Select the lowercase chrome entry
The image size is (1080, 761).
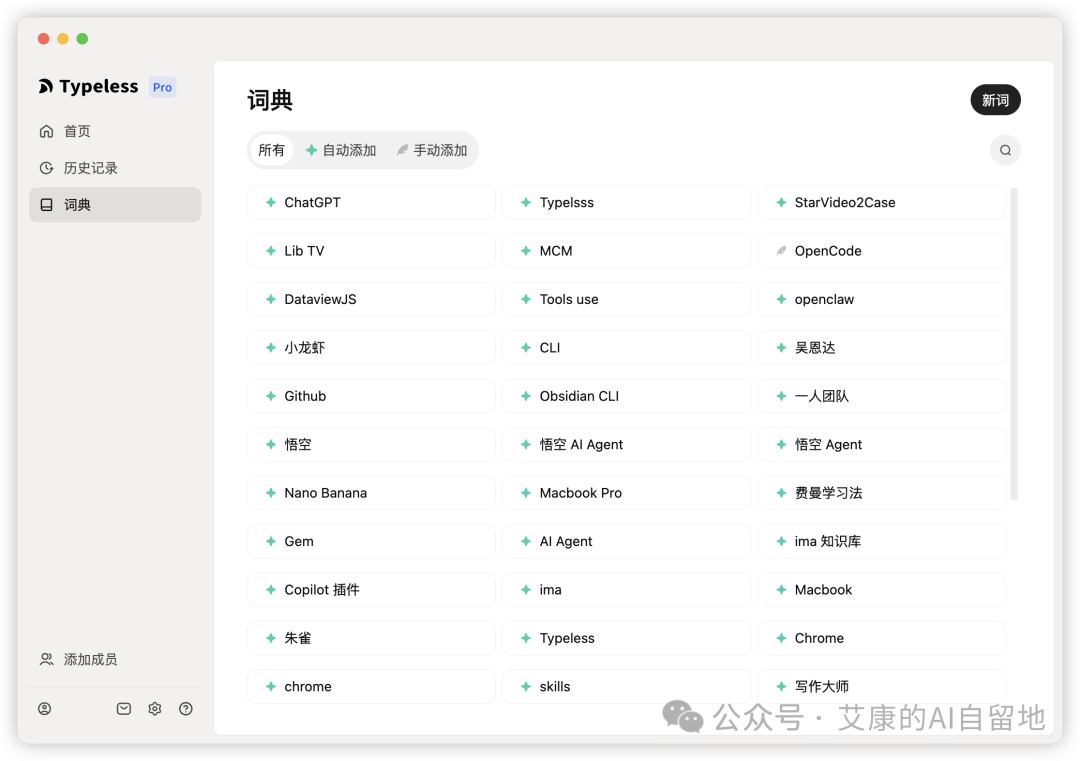pos(371,687)
